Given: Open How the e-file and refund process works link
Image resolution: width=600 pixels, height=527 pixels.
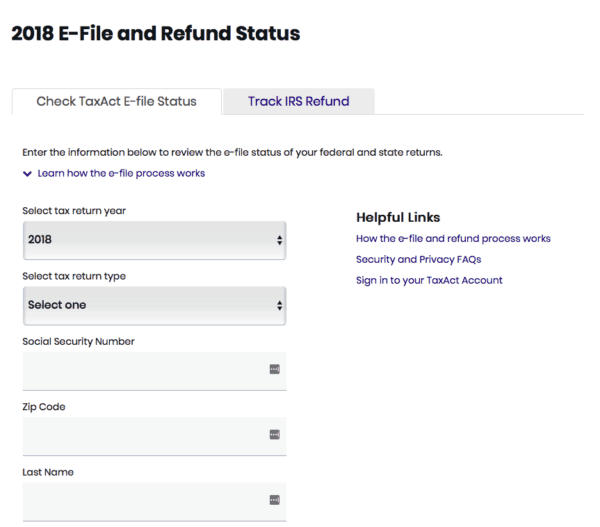Looking at the screenshot, I should click(x=453, y=238).
